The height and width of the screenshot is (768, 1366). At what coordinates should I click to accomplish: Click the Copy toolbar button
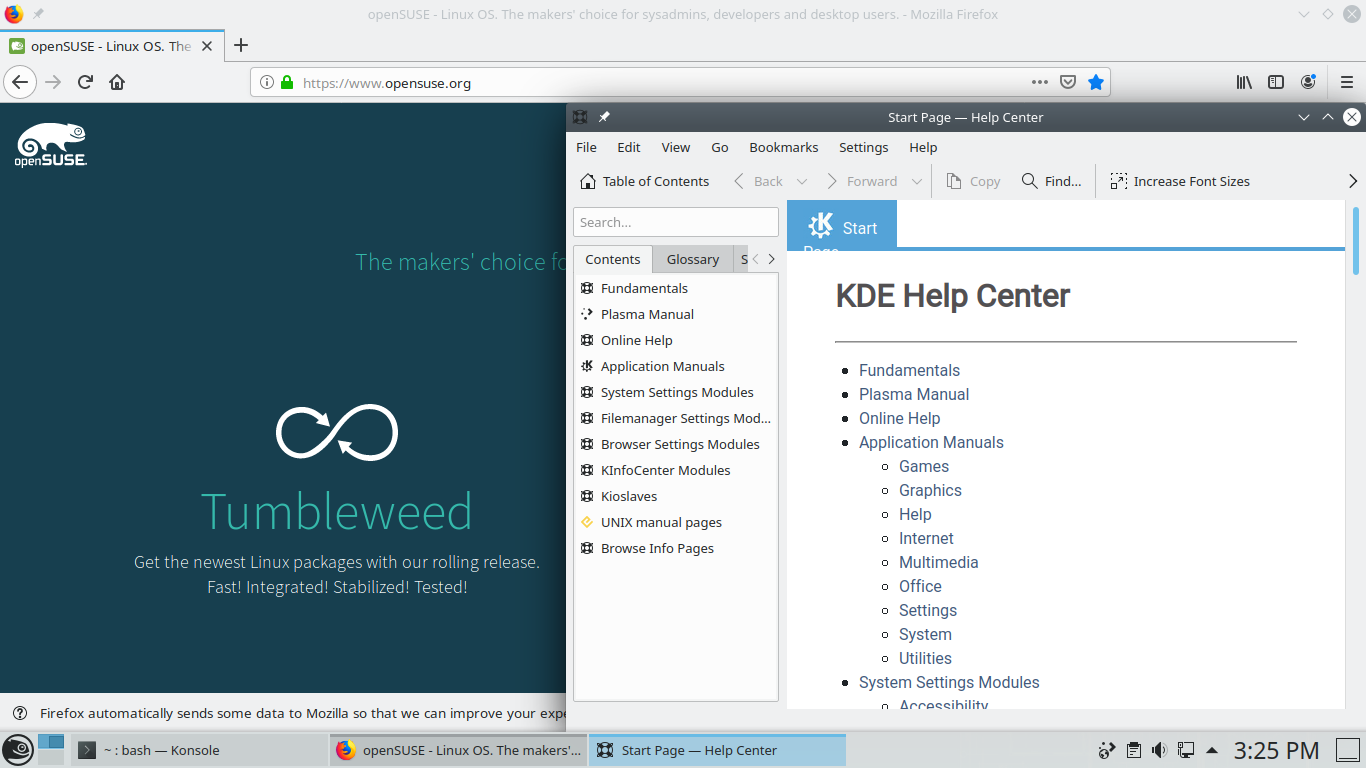973,181
